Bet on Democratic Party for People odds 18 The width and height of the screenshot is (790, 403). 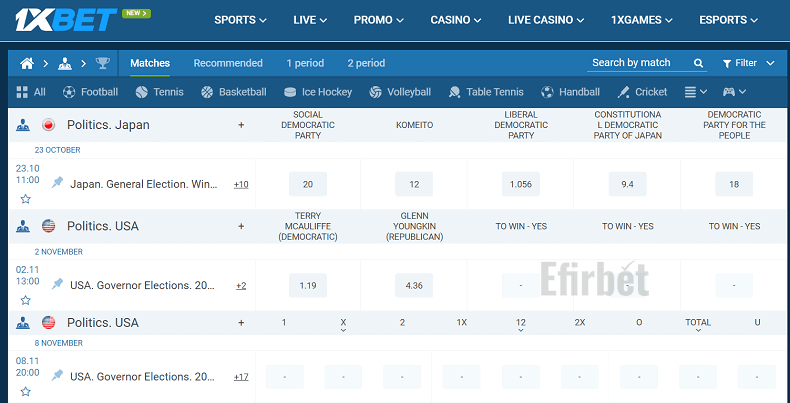[734, 184]
